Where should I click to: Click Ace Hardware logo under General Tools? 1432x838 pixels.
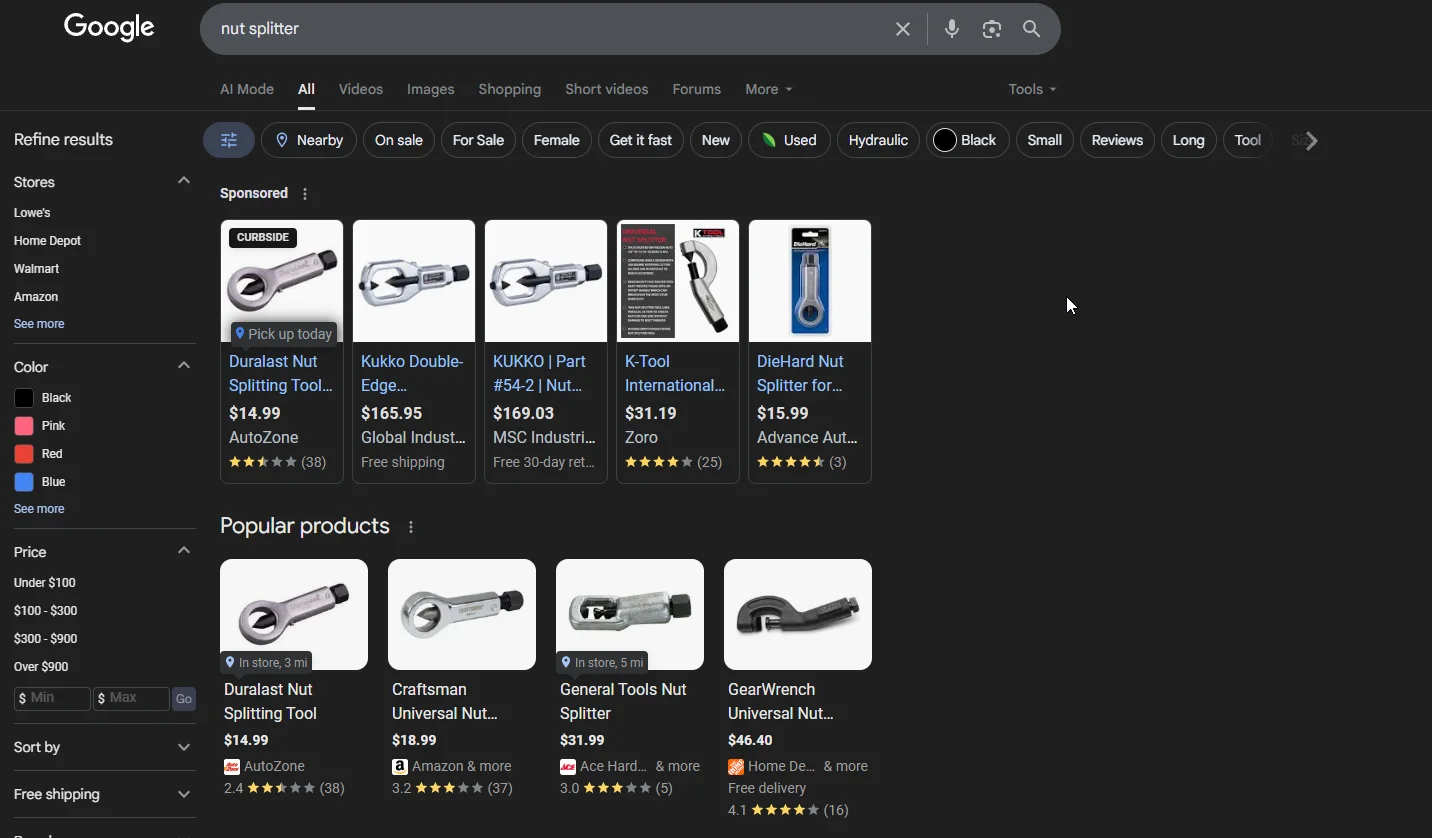click(x=568, y=766)
